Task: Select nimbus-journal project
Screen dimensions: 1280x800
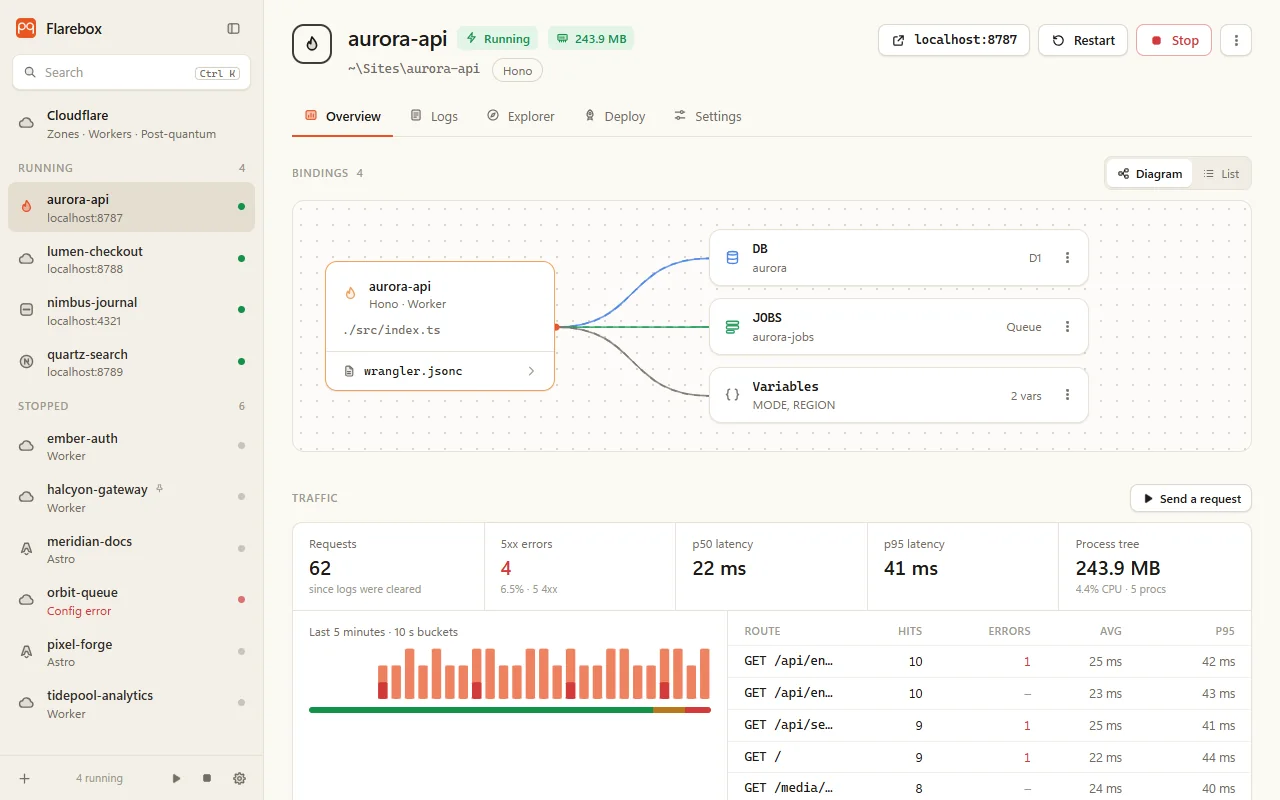Action: (131, 311)
